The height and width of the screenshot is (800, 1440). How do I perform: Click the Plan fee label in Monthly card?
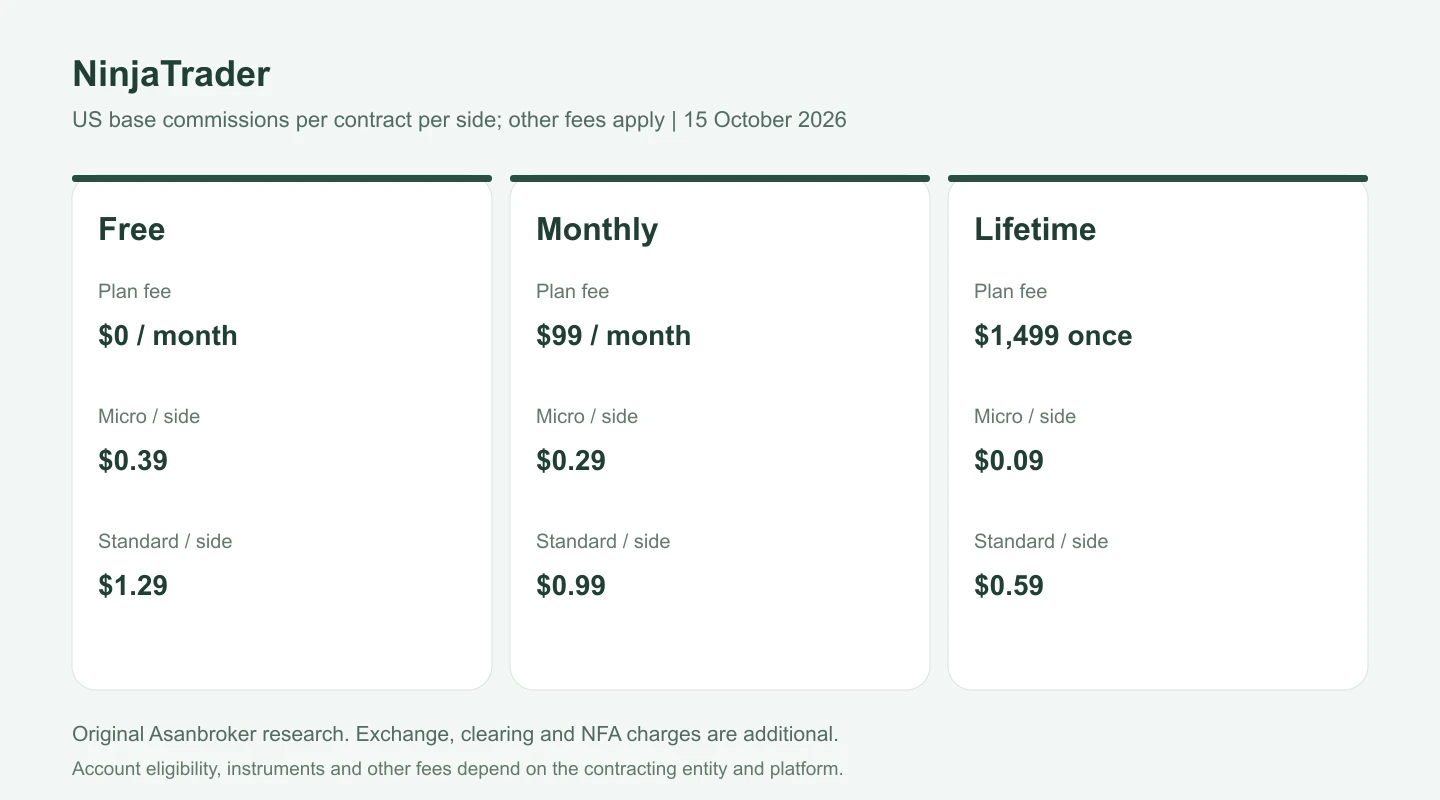click(572, 291)
